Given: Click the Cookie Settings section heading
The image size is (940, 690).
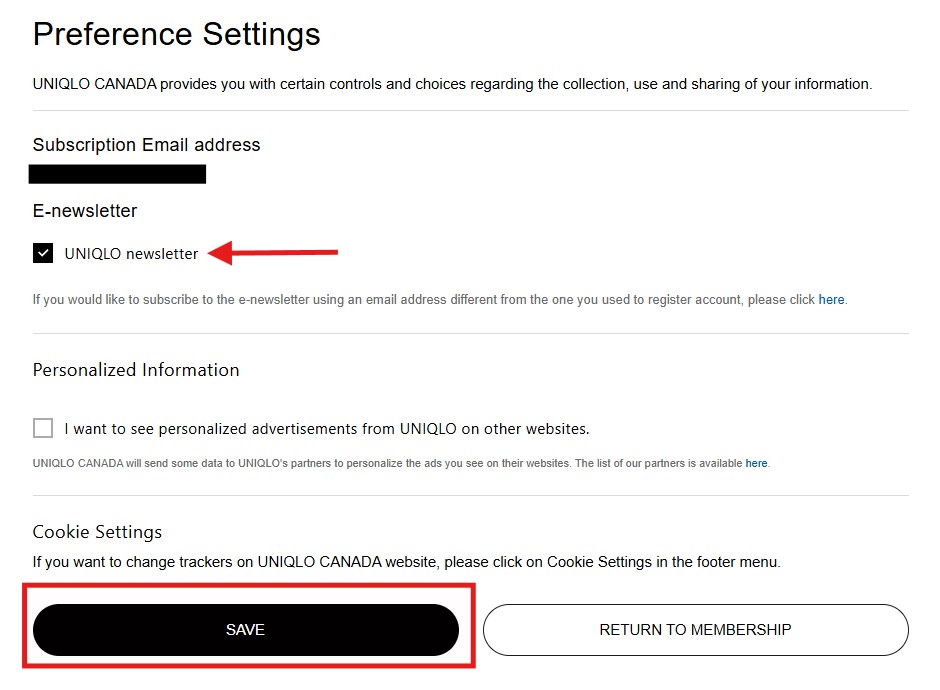Looking at the screenshot, I should (x=97, y=531).
